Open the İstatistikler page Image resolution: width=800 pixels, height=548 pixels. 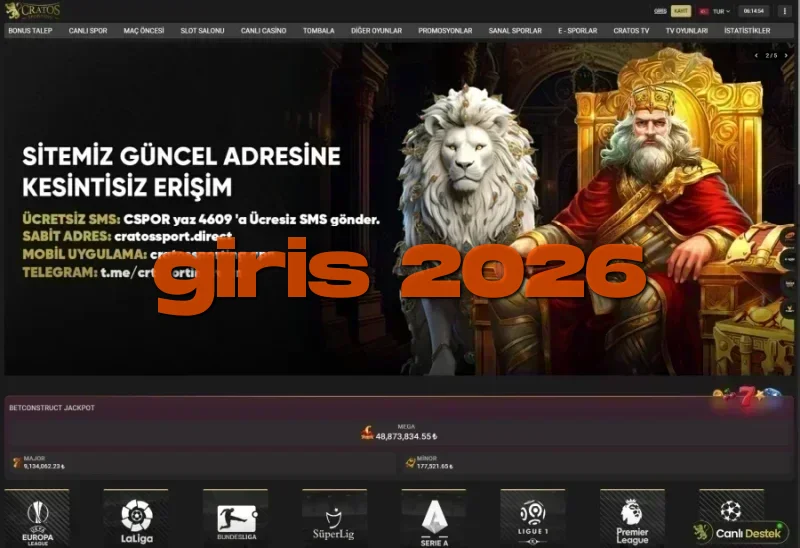tap(747, 31)
